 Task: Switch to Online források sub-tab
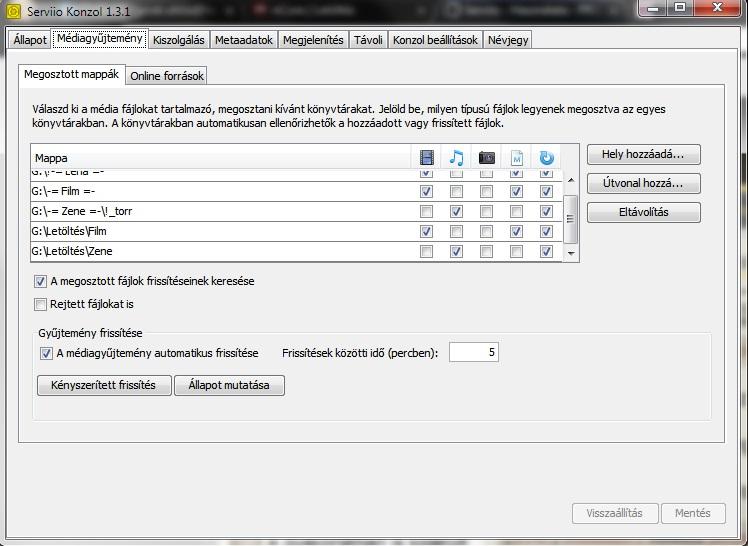tap(166, 76)
